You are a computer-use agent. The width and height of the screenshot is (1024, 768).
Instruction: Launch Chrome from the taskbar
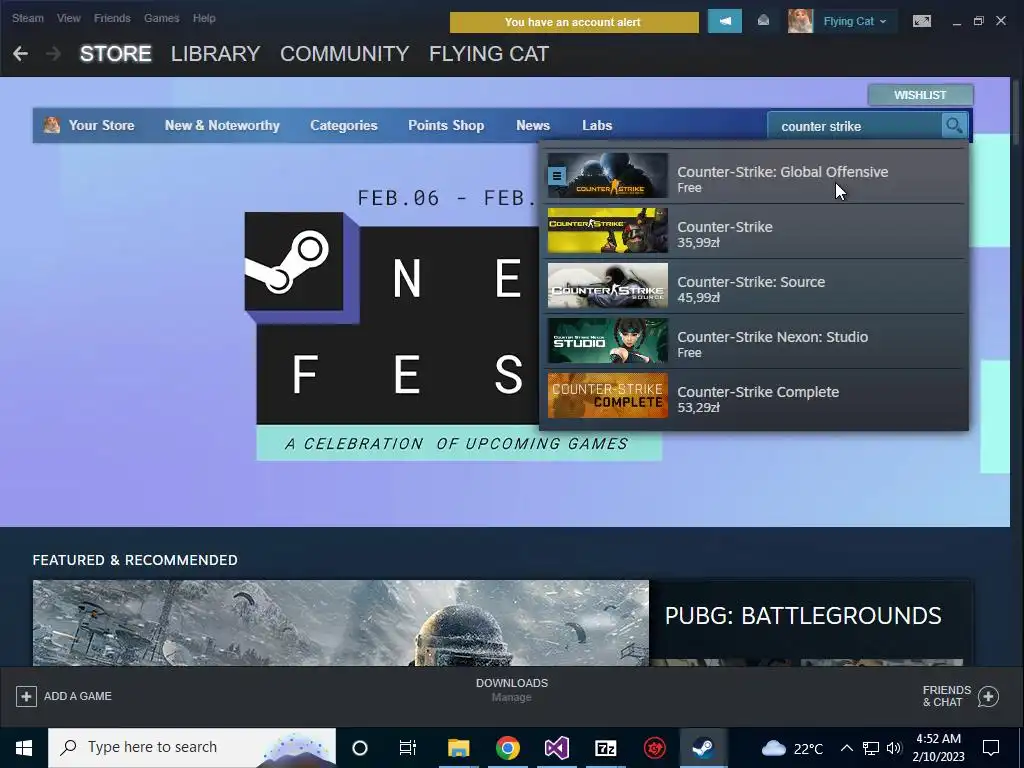[507, 748]
